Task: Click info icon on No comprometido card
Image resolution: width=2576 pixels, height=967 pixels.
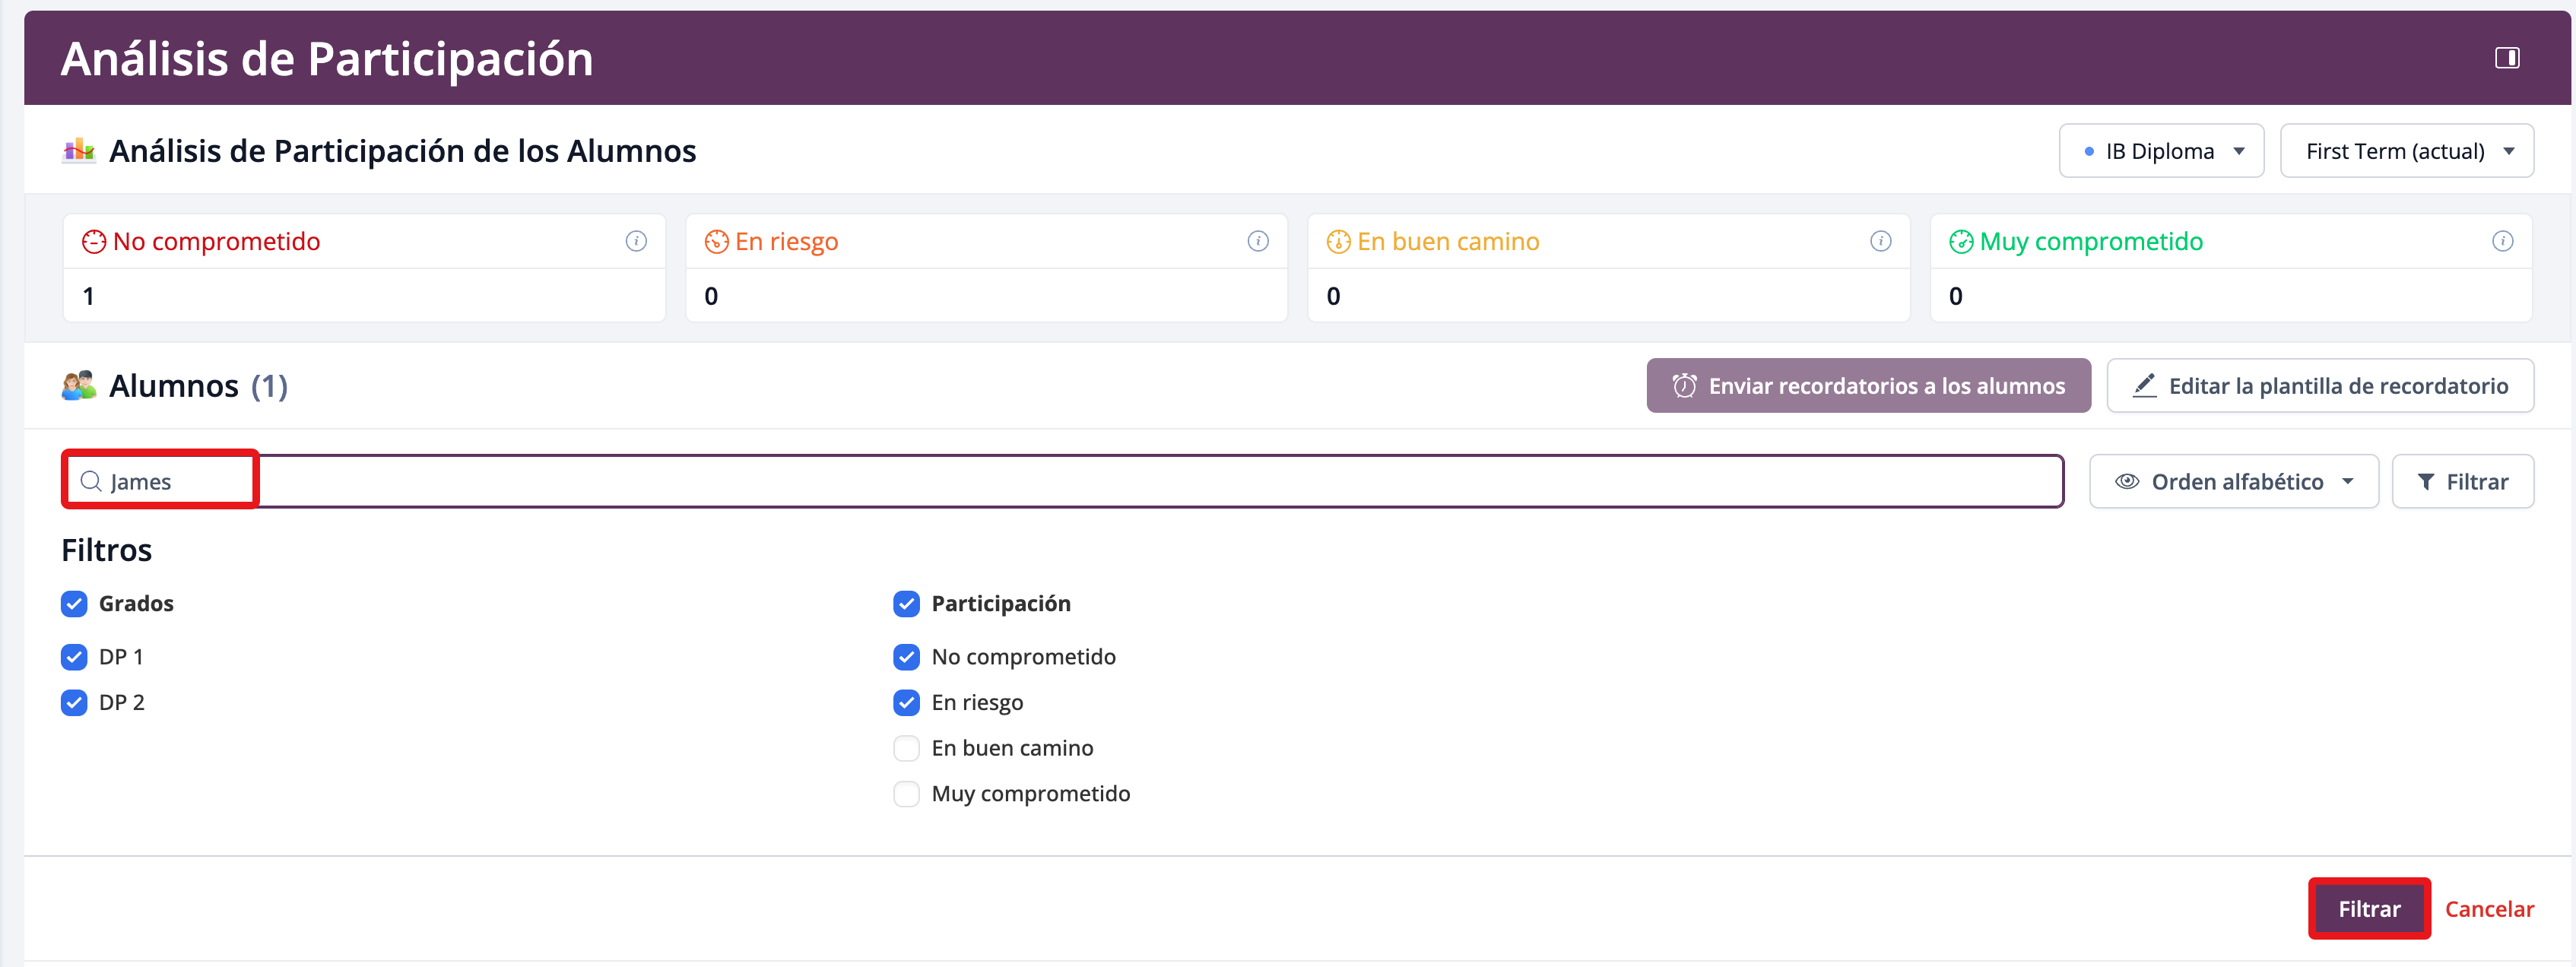Action: 636,241
